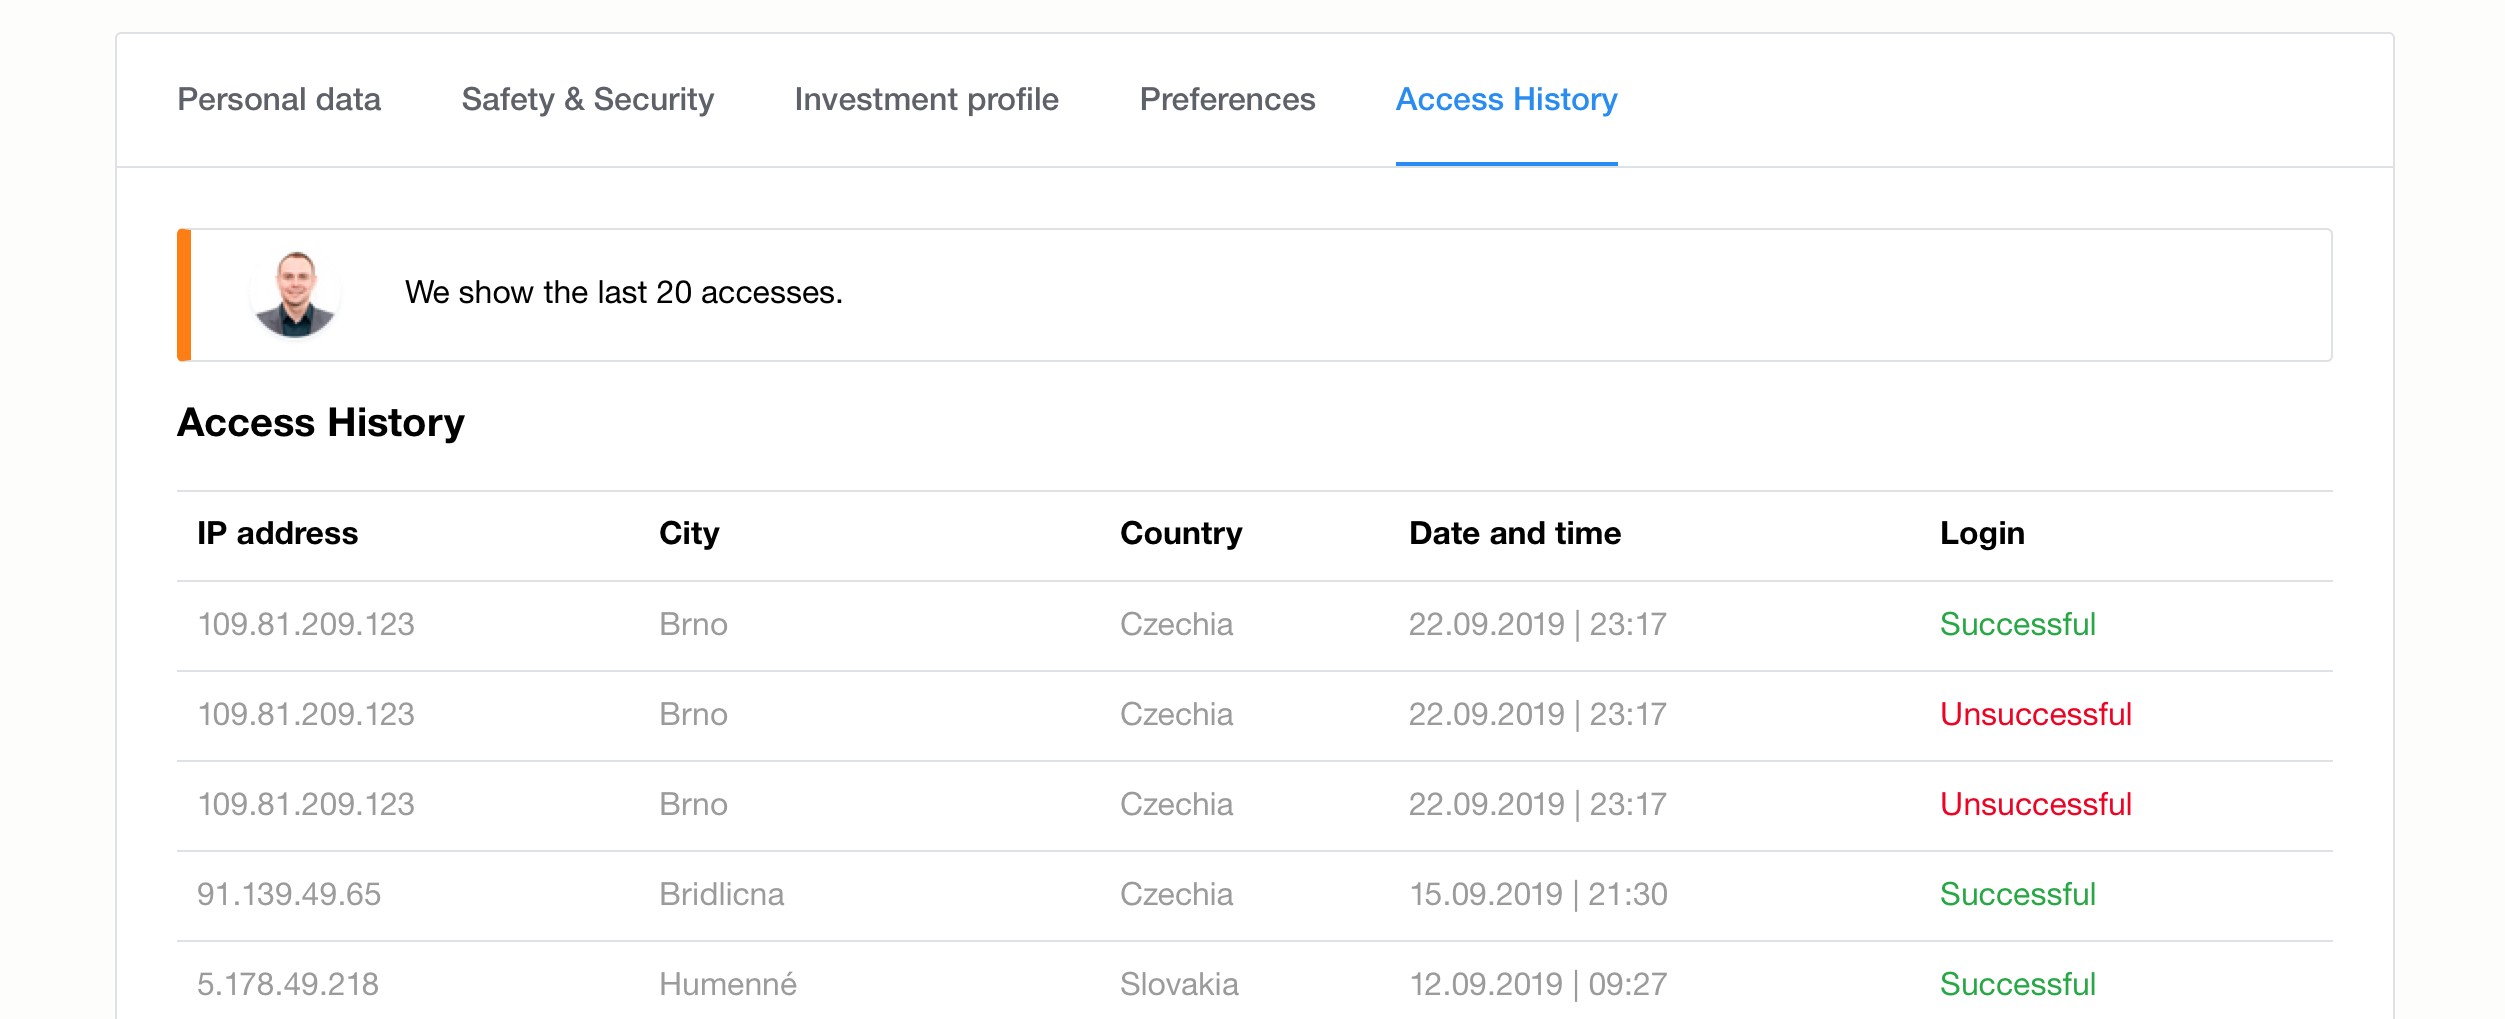
Task: Click the Date and time column header
Action: (x=1515, y=534)
